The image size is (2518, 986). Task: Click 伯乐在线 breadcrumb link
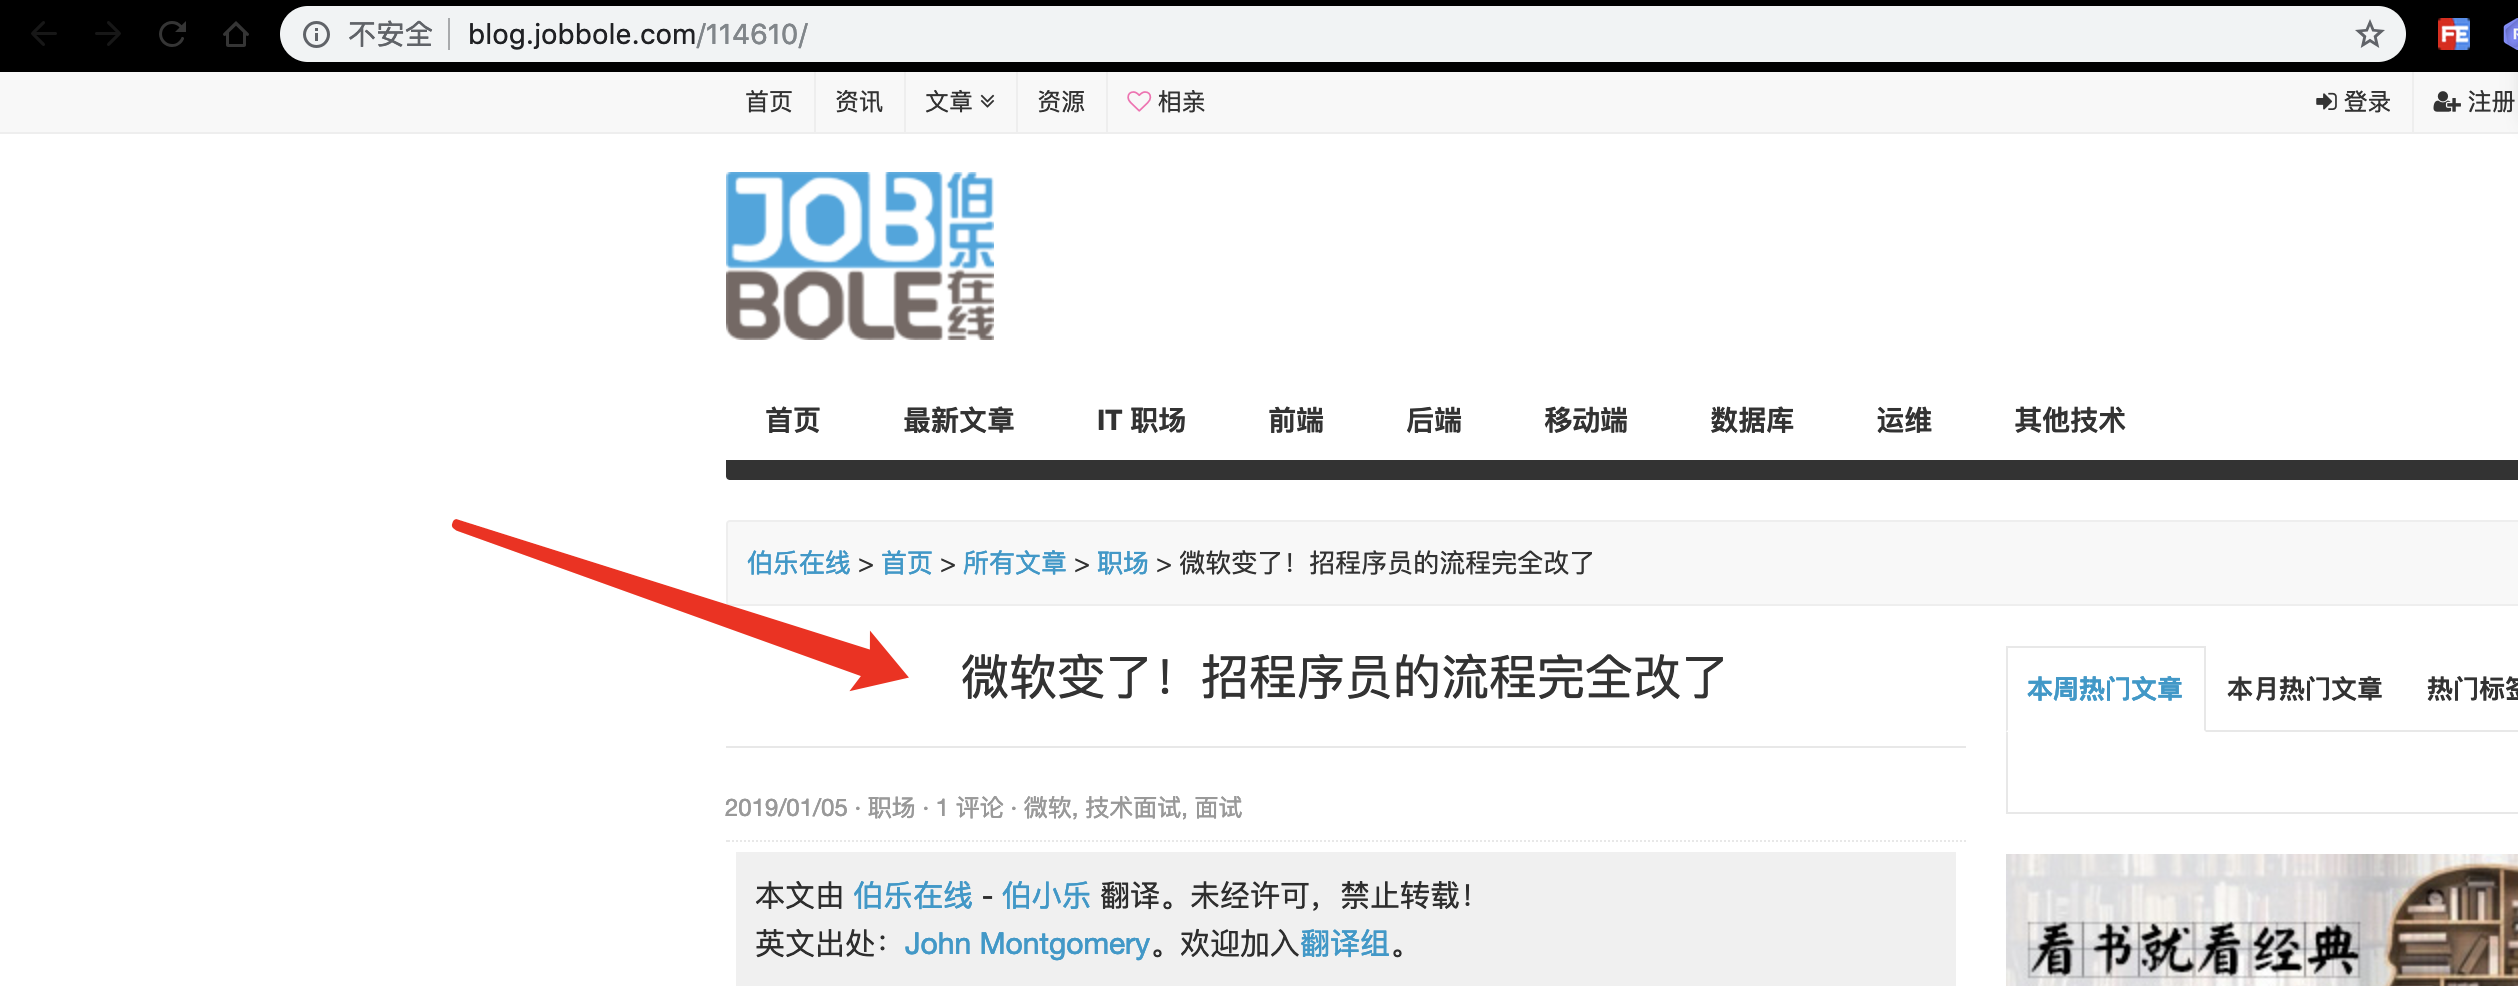(x=798, y=563)
